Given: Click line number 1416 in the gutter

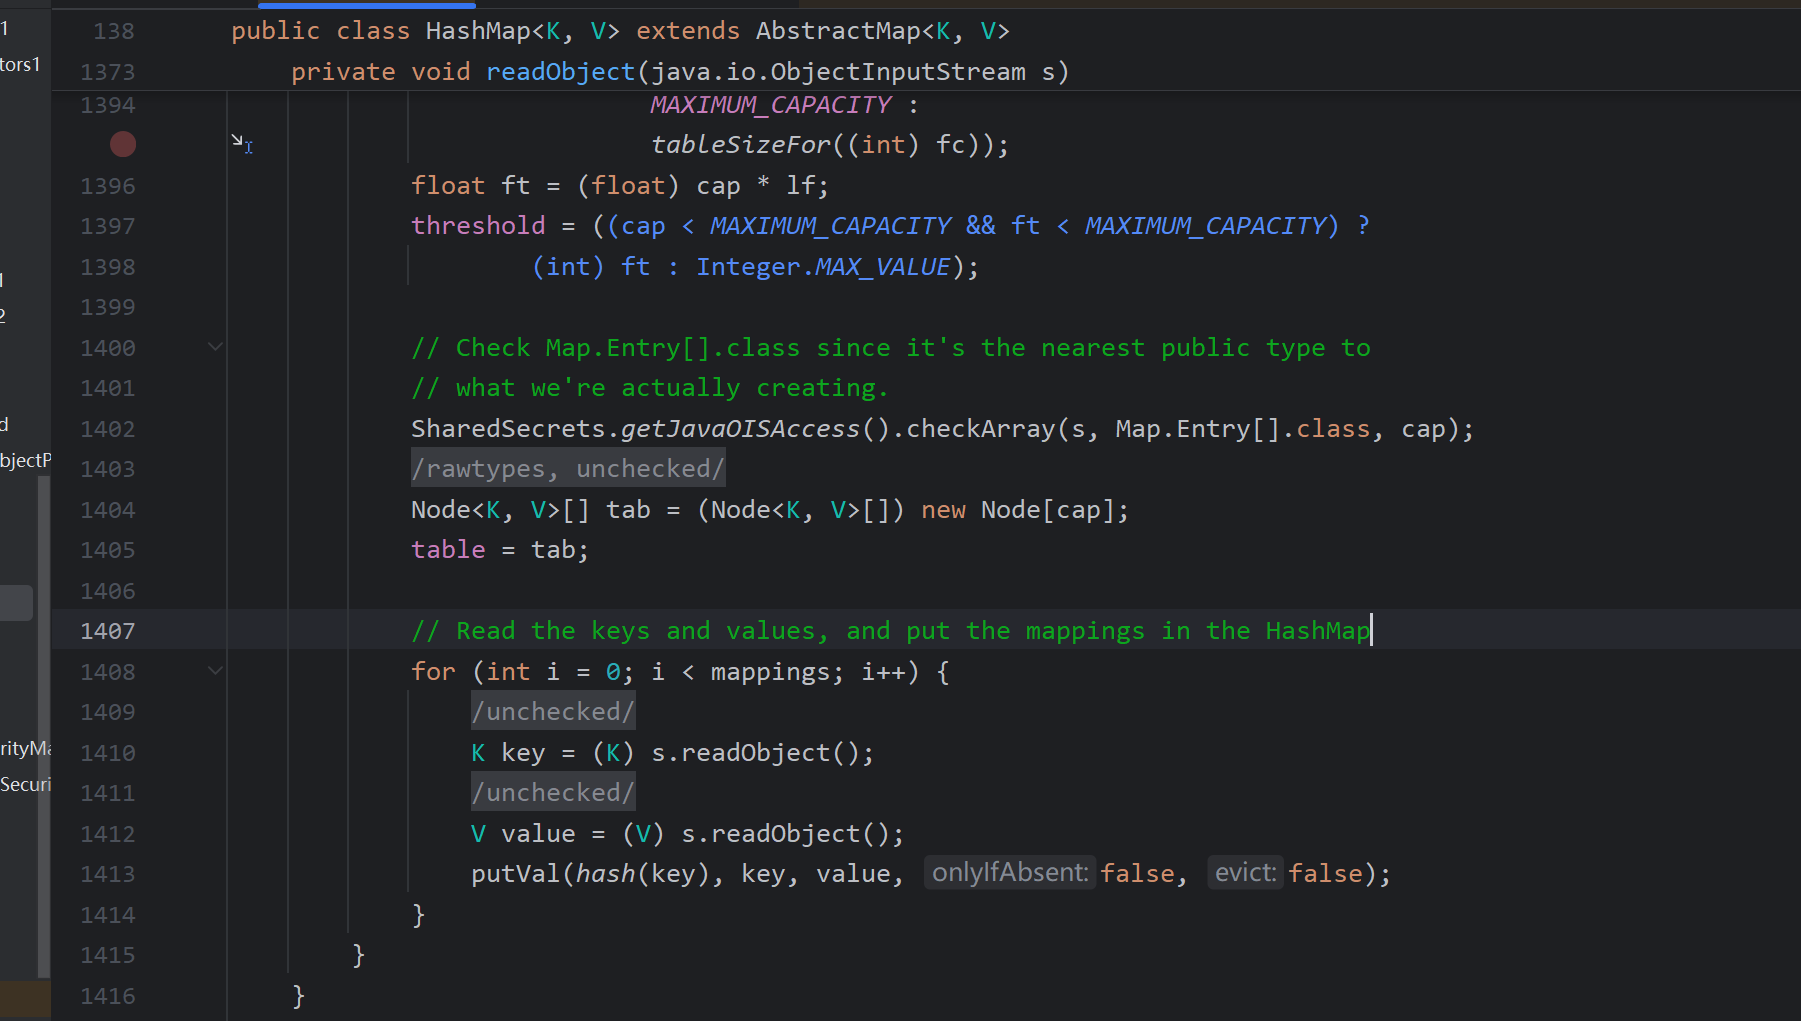Looking at the screenshot, I should 108,996.
